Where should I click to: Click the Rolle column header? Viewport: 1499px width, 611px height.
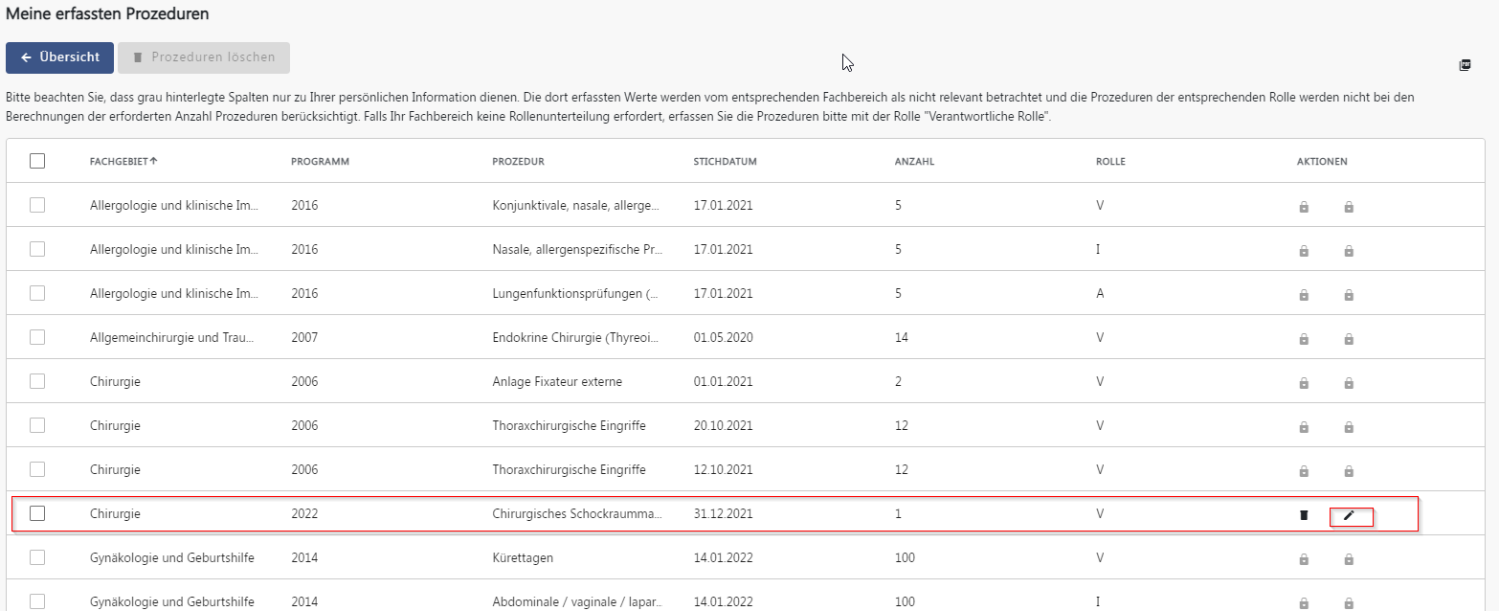1110,162
